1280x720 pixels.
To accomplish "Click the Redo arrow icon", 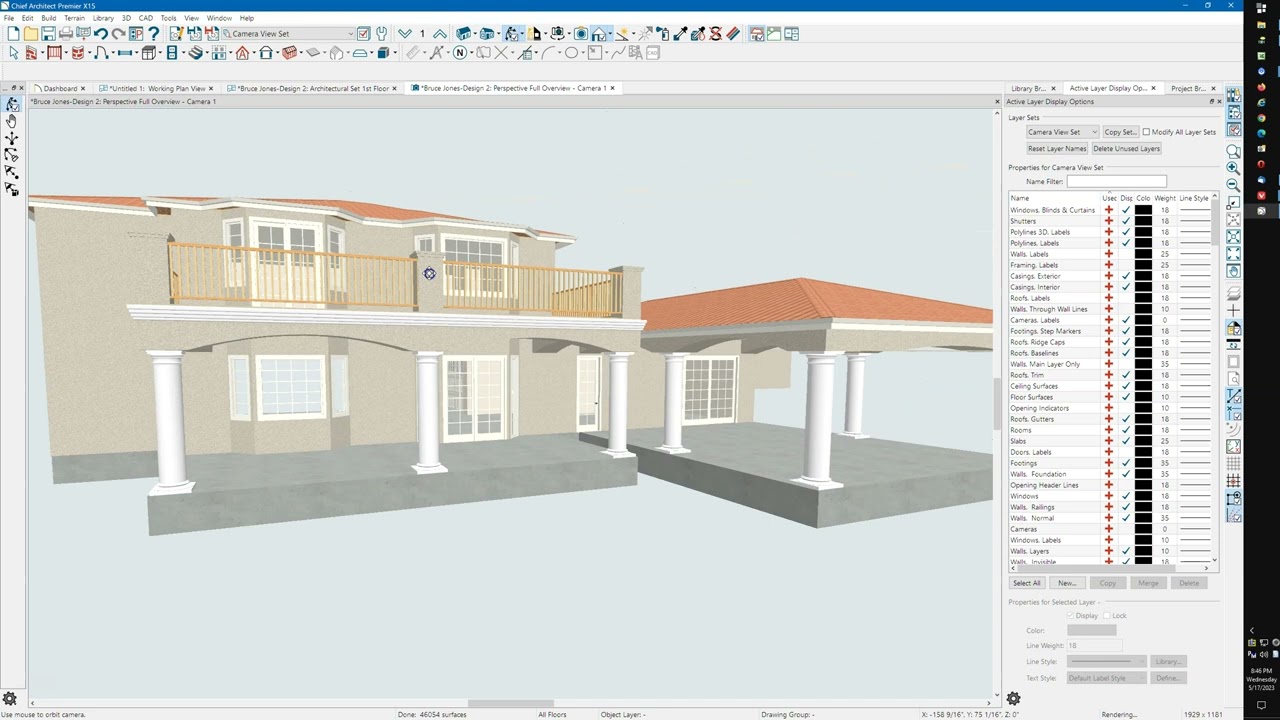I will click(x=118, y=34).
